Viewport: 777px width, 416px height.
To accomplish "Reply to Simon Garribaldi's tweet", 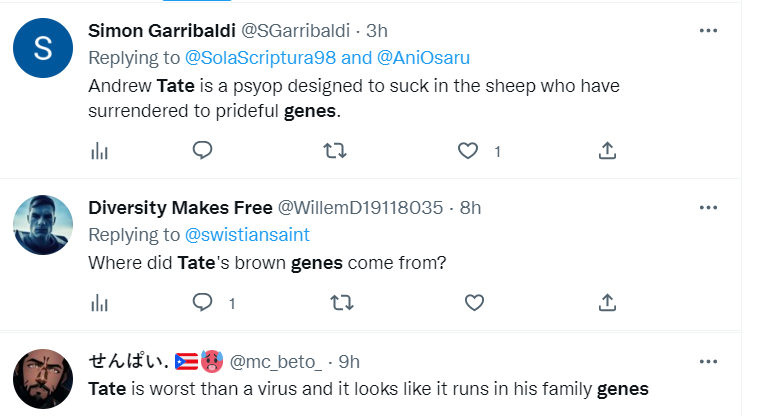I will [202, 150].
